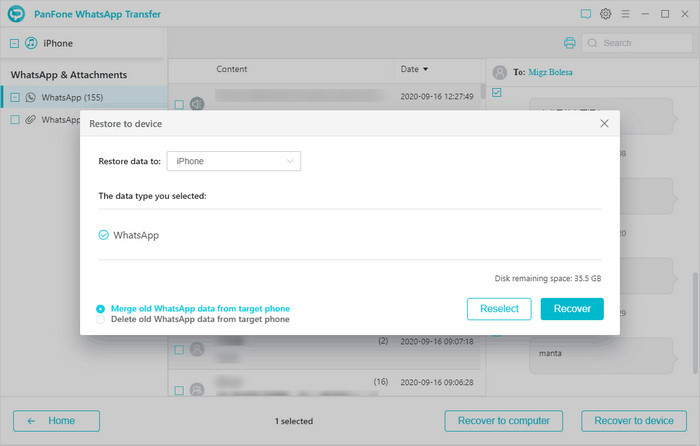This screenshot has width=700, height=446.
Task: Tick checkbox for 2020-09-16 09:06:28 row
Action: point(179,391)
